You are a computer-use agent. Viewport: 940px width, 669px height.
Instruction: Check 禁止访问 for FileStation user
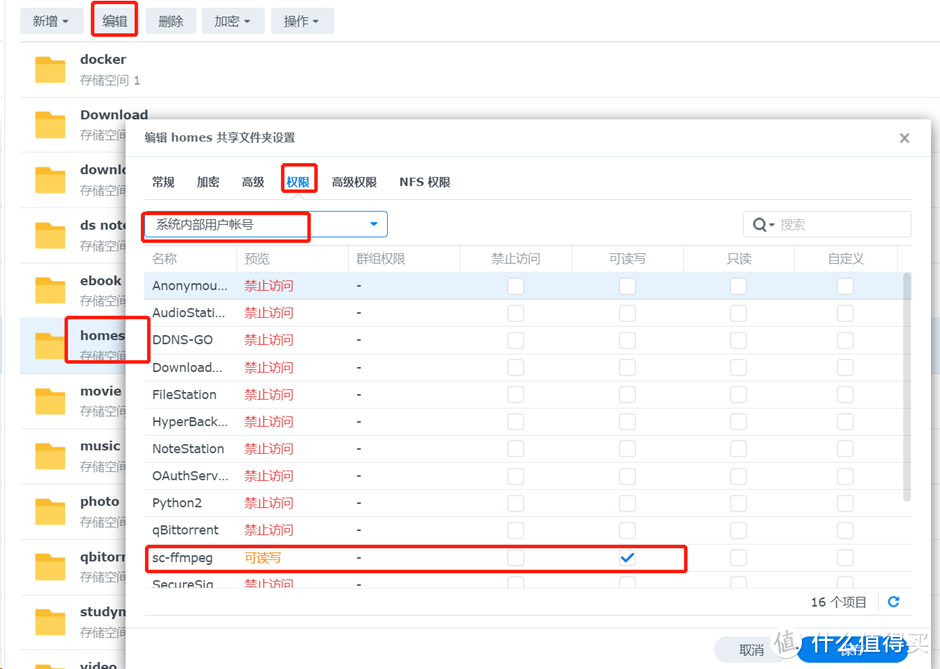516,394
